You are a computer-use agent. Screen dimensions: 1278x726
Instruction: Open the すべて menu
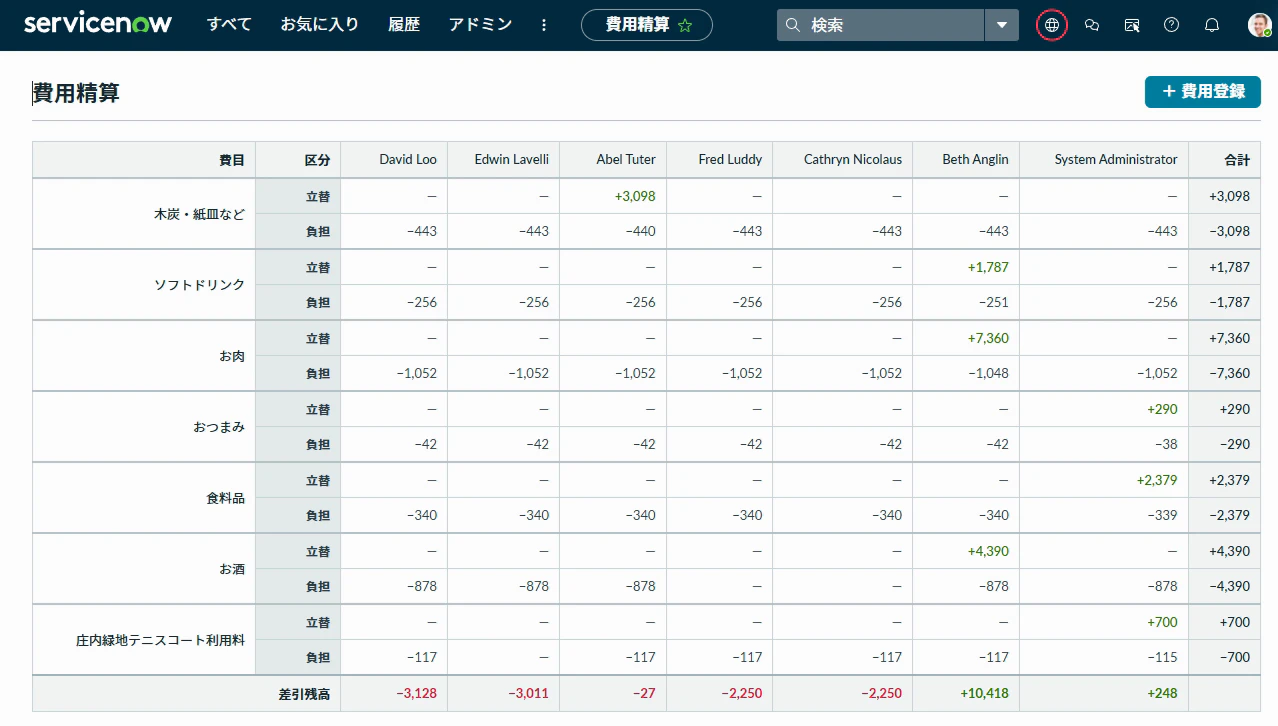pyautogui.click(x=229, y=25)
